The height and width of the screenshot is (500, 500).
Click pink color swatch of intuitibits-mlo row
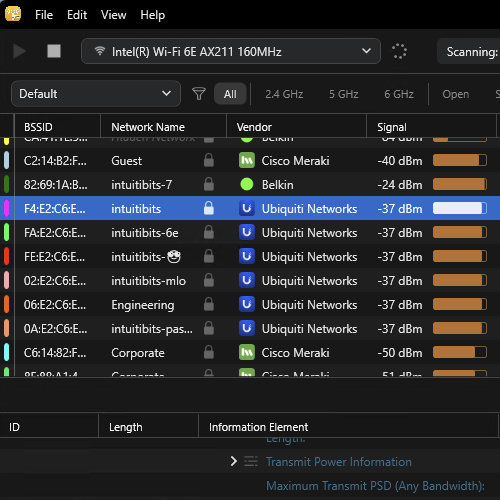click(x=6, y=280)
